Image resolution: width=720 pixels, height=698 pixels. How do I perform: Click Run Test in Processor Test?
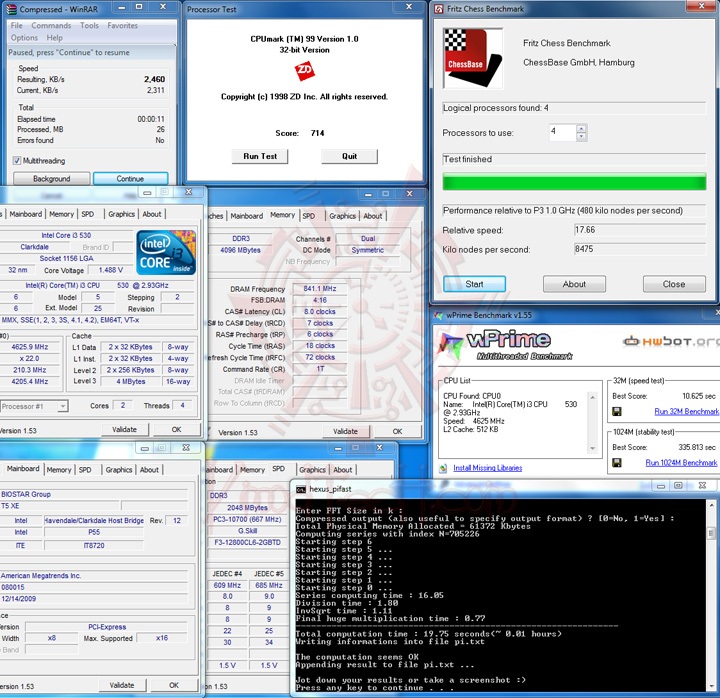tap(260, 156)
